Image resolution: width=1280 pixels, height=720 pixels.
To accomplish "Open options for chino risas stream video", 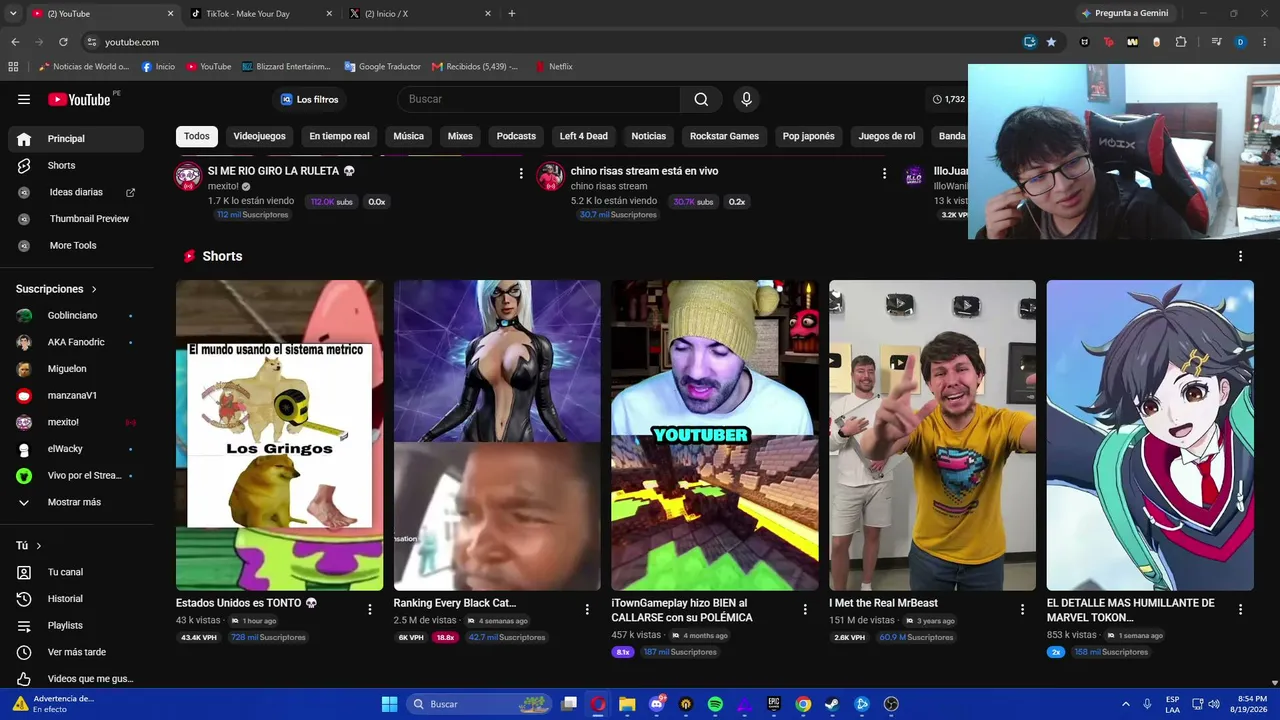I will coord(884,173).
